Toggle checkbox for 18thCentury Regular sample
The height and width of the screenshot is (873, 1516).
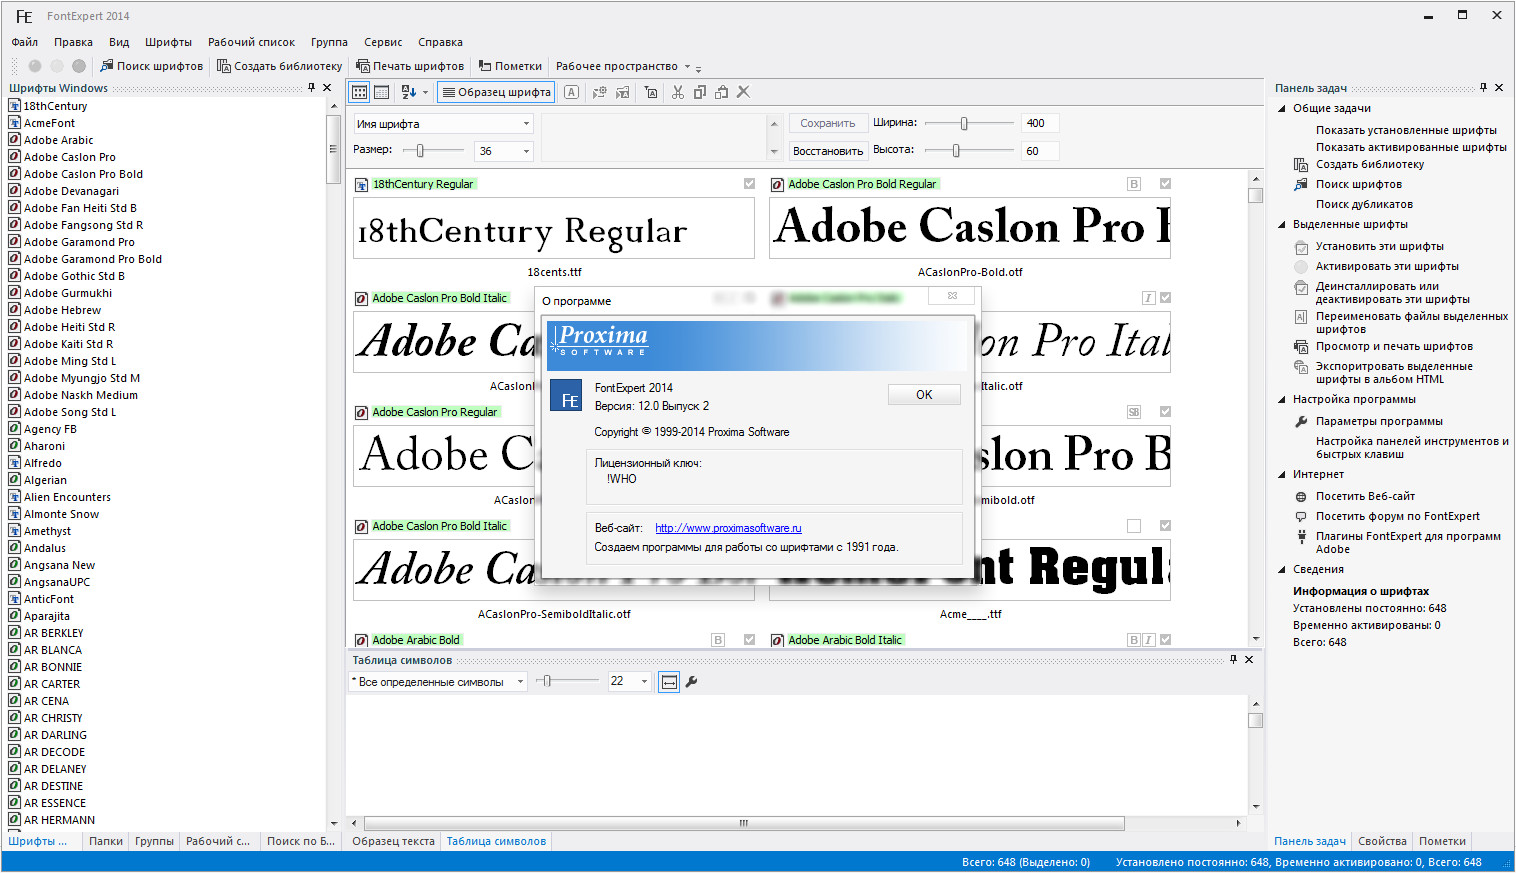click(x=749, y=184)
